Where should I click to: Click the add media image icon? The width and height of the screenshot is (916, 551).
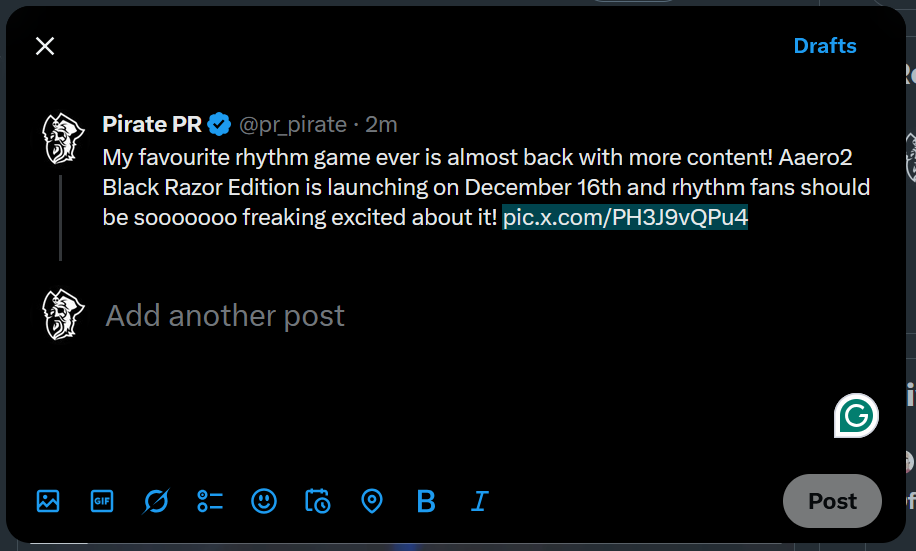(x=48, y=501)
